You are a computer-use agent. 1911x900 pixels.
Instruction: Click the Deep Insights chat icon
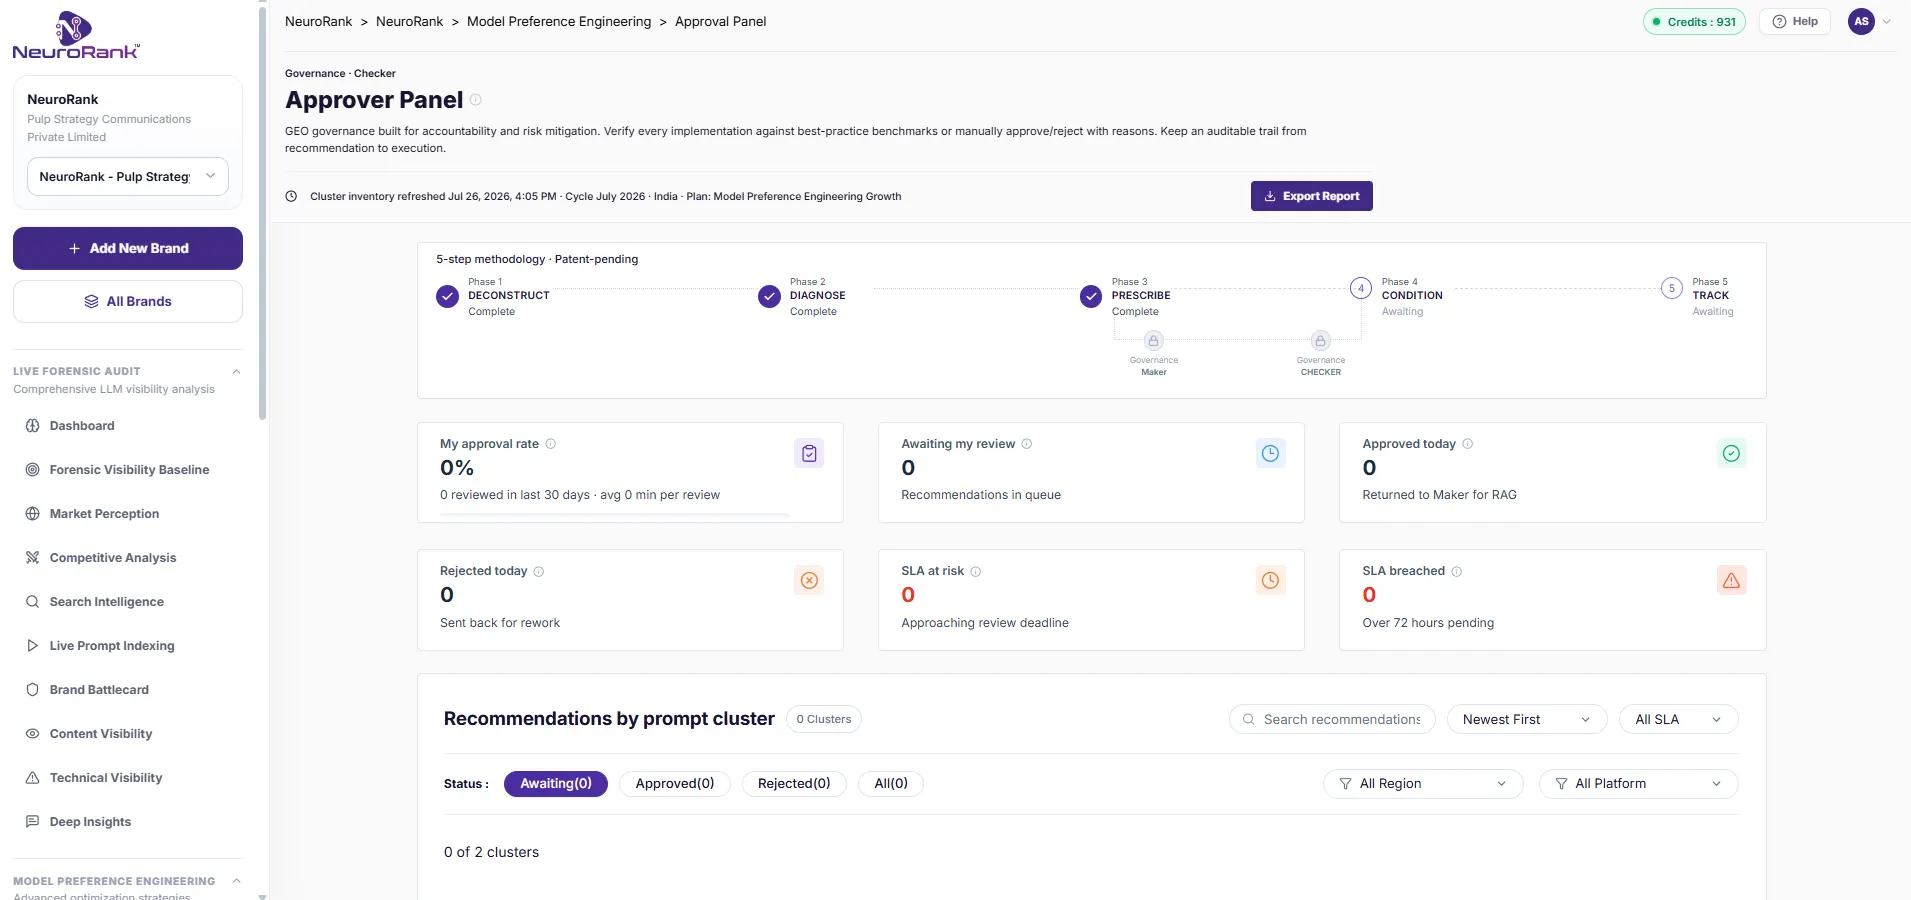[32, 822]
